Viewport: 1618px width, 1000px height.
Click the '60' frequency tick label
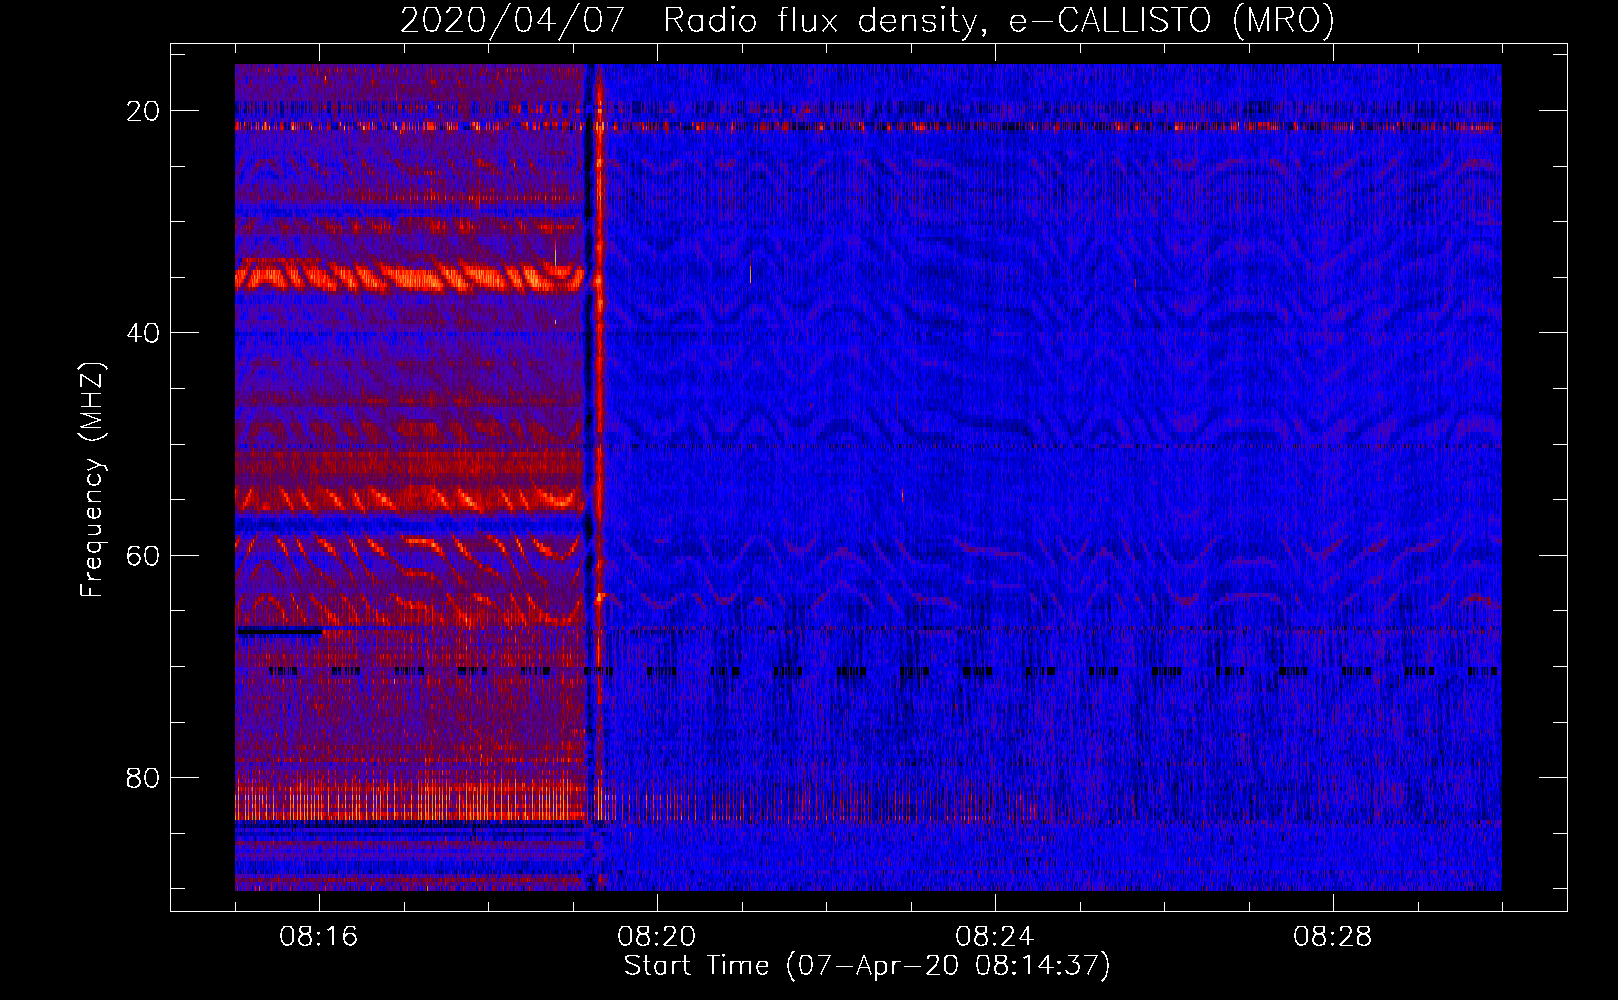[x=143, y=555]
